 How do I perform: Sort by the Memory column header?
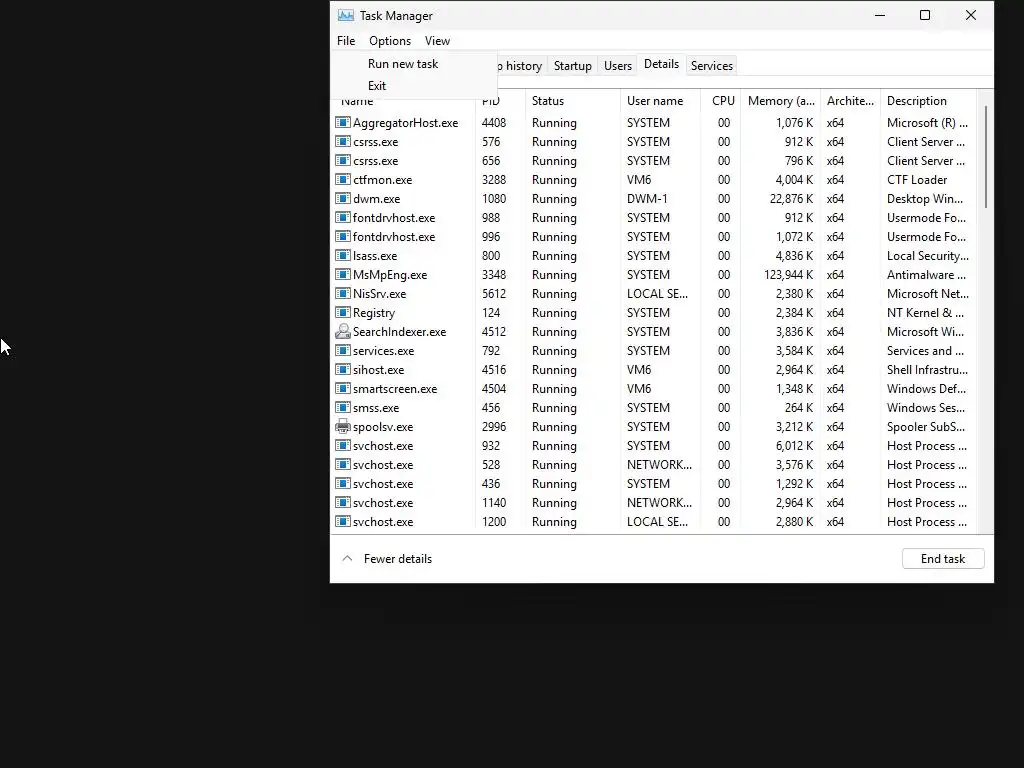click(781, 101)
